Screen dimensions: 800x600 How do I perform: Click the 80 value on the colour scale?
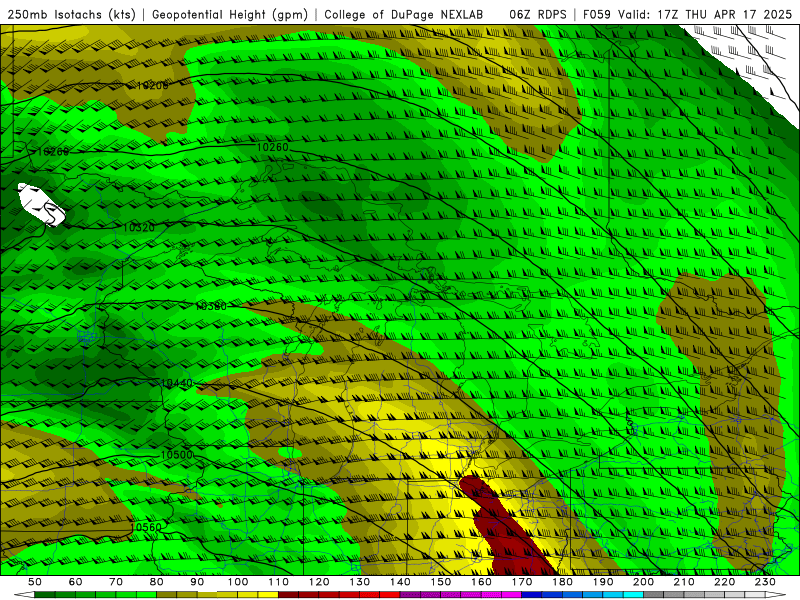[x=157, y=582]
